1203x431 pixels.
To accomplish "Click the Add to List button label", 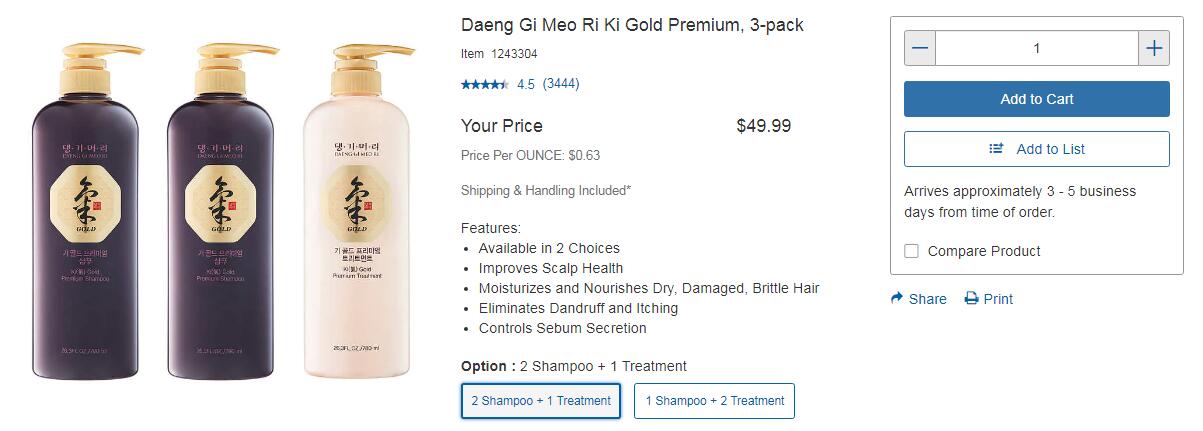I will click(x=1050, y=149).
